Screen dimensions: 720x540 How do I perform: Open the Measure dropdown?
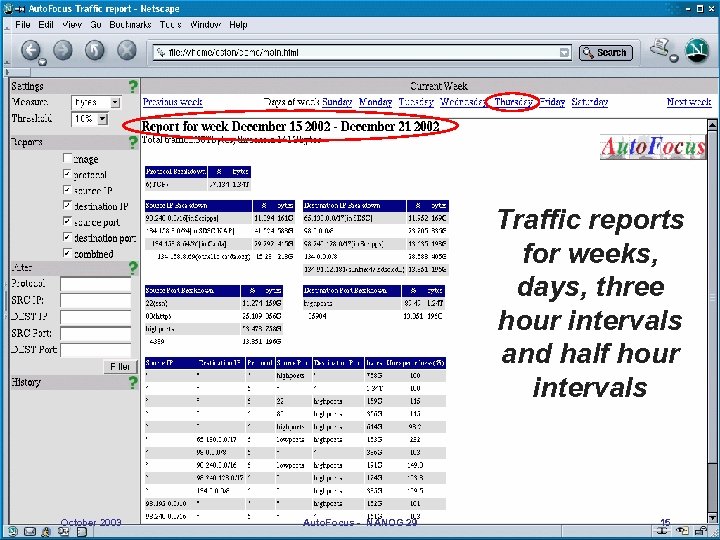[96, 102]
